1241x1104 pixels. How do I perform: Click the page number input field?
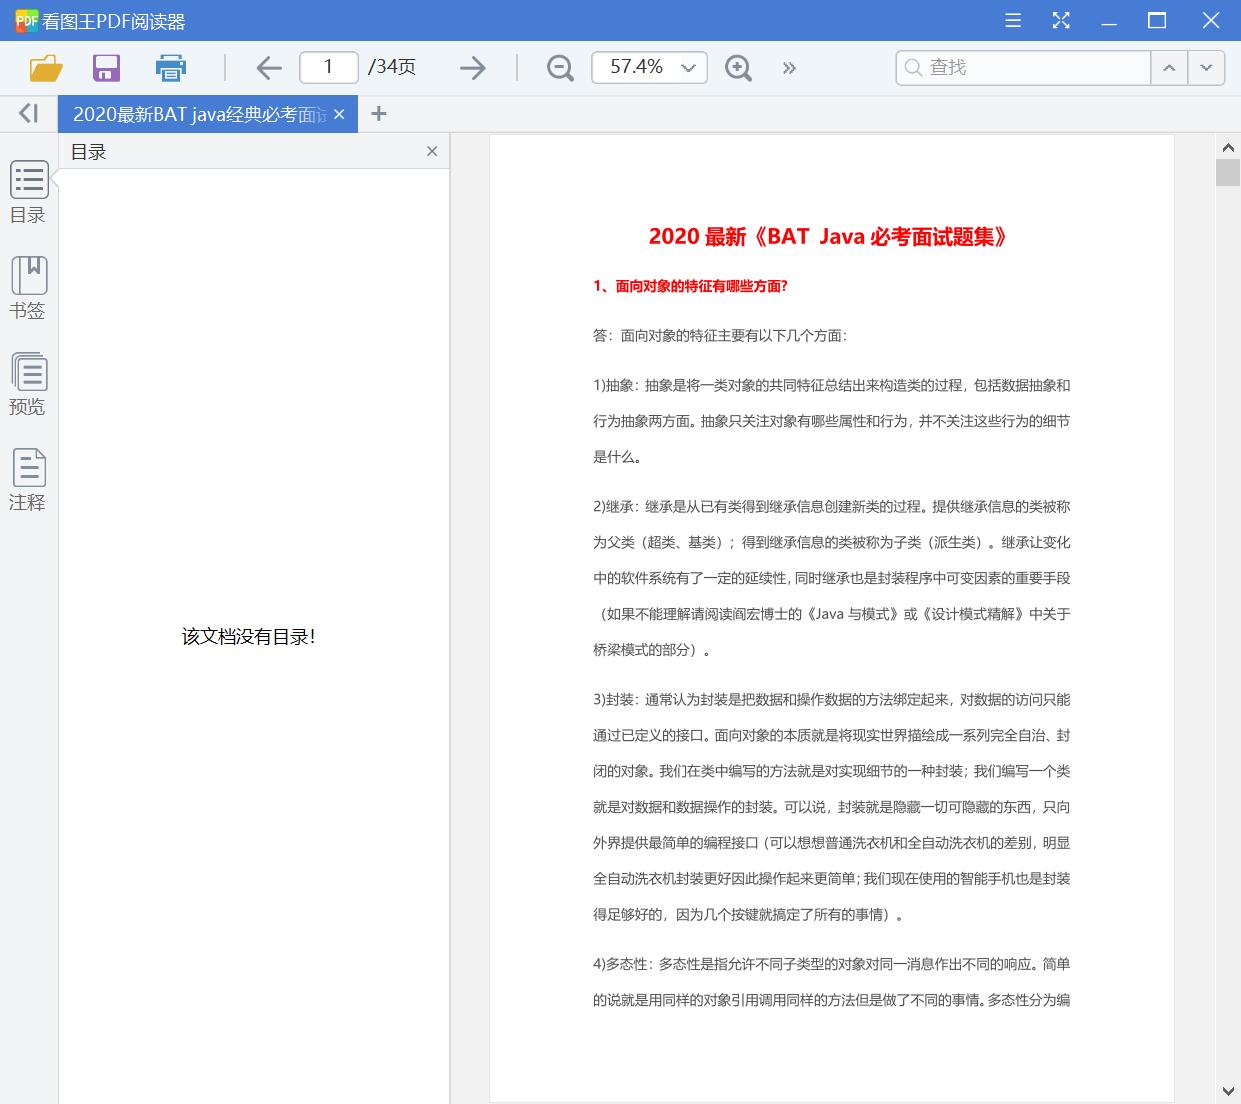click(328, 67)
